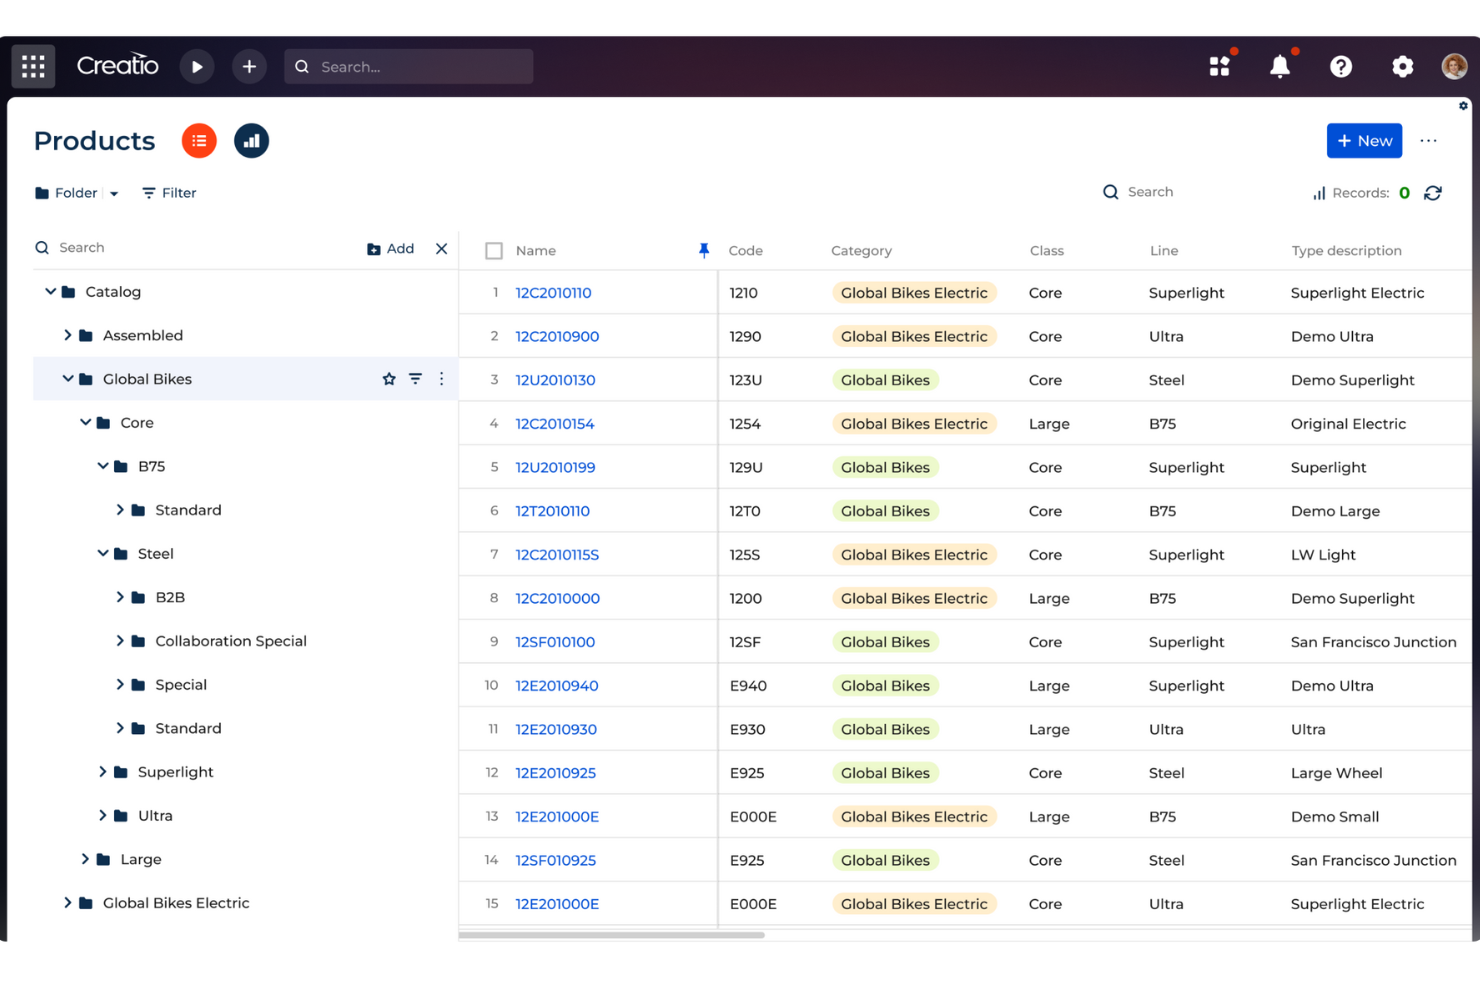Star the Global Bikes folder as favorite
The image size is (1480, 987).
[388, 379]
